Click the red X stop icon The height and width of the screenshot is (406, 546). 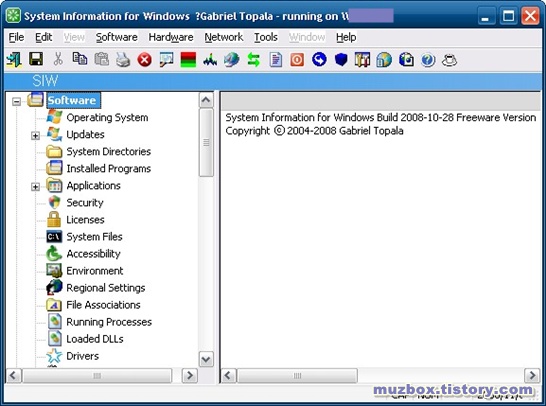click(145, 60)
